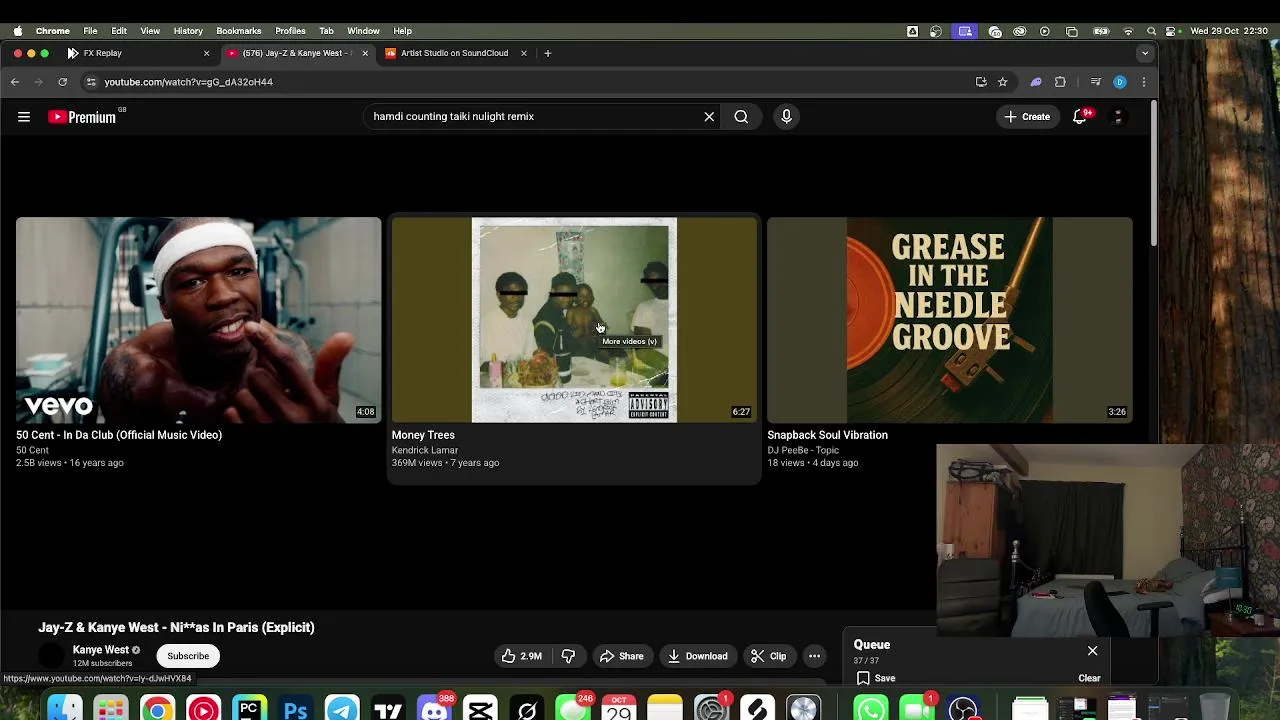Play Grease in the Needle Groove thumbnail
1280x720 pixels.
[x=950, y=320]
